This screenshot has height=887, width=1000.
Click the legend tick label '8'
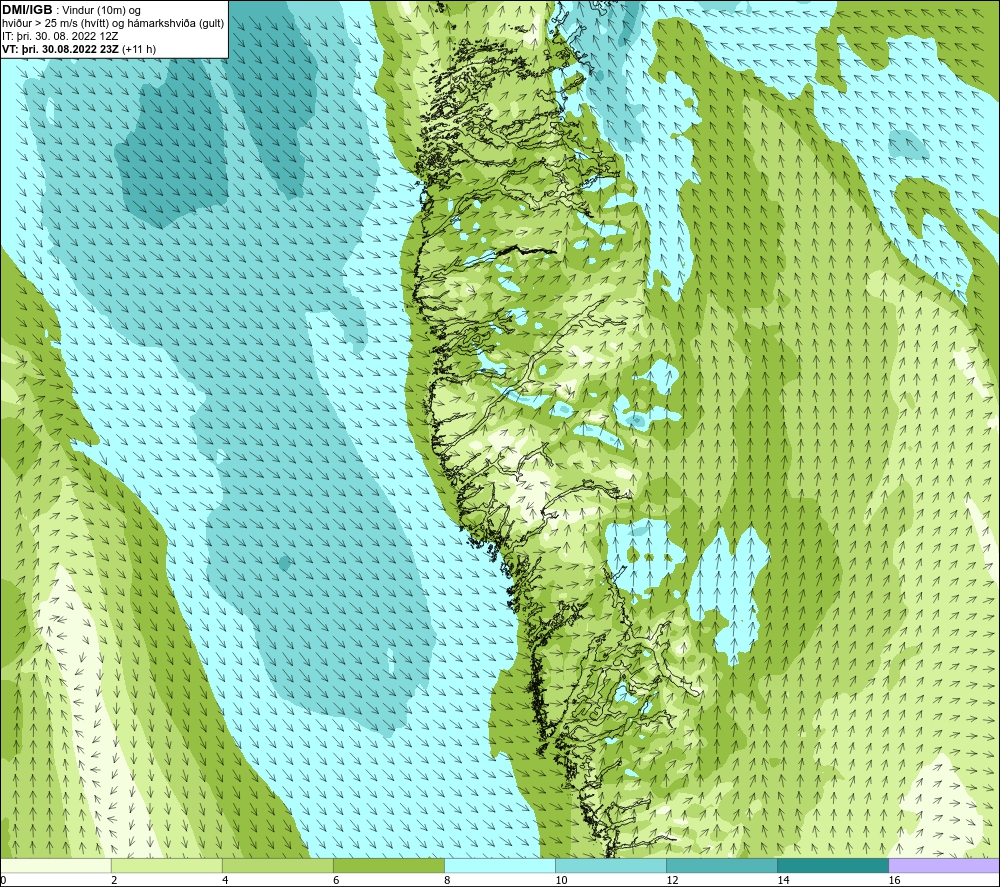[x=447, y=881]
